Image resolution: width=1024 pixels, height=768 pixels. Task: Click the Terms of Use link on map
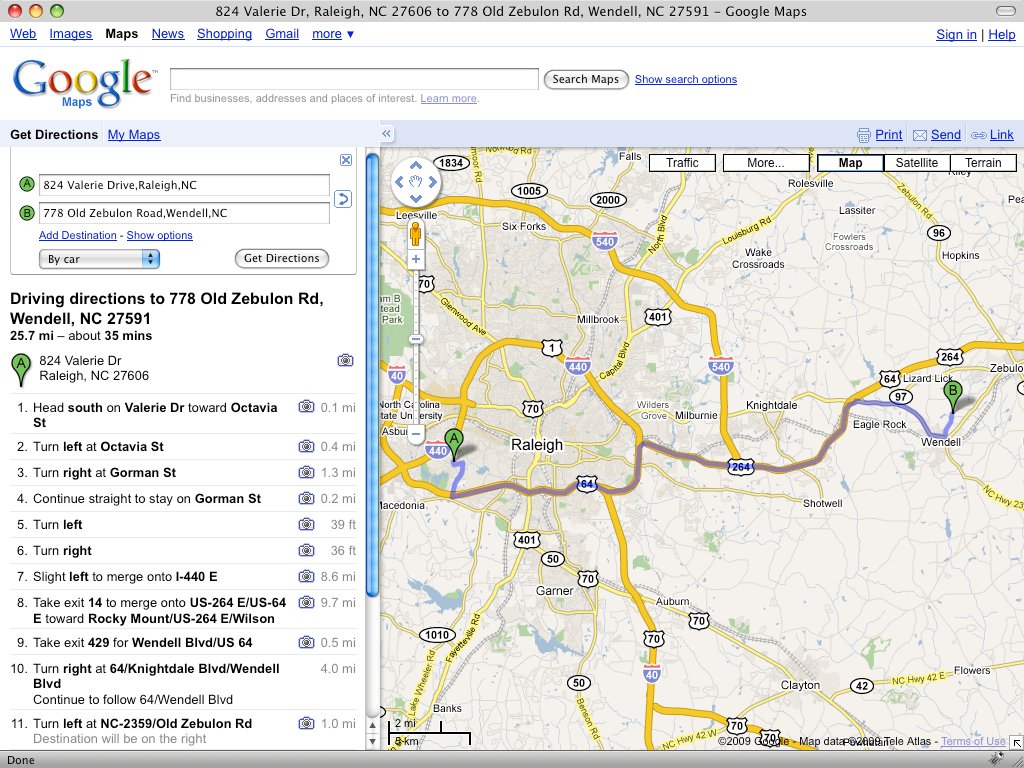click(x=973, y=741)
